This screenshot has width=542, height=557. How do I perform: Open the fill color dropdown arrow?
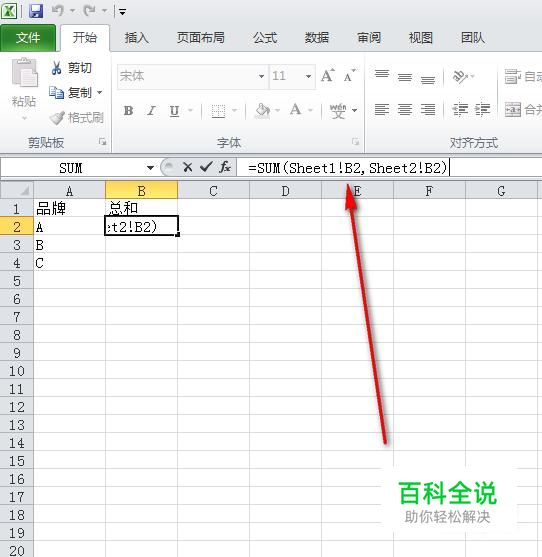point(277,110)
